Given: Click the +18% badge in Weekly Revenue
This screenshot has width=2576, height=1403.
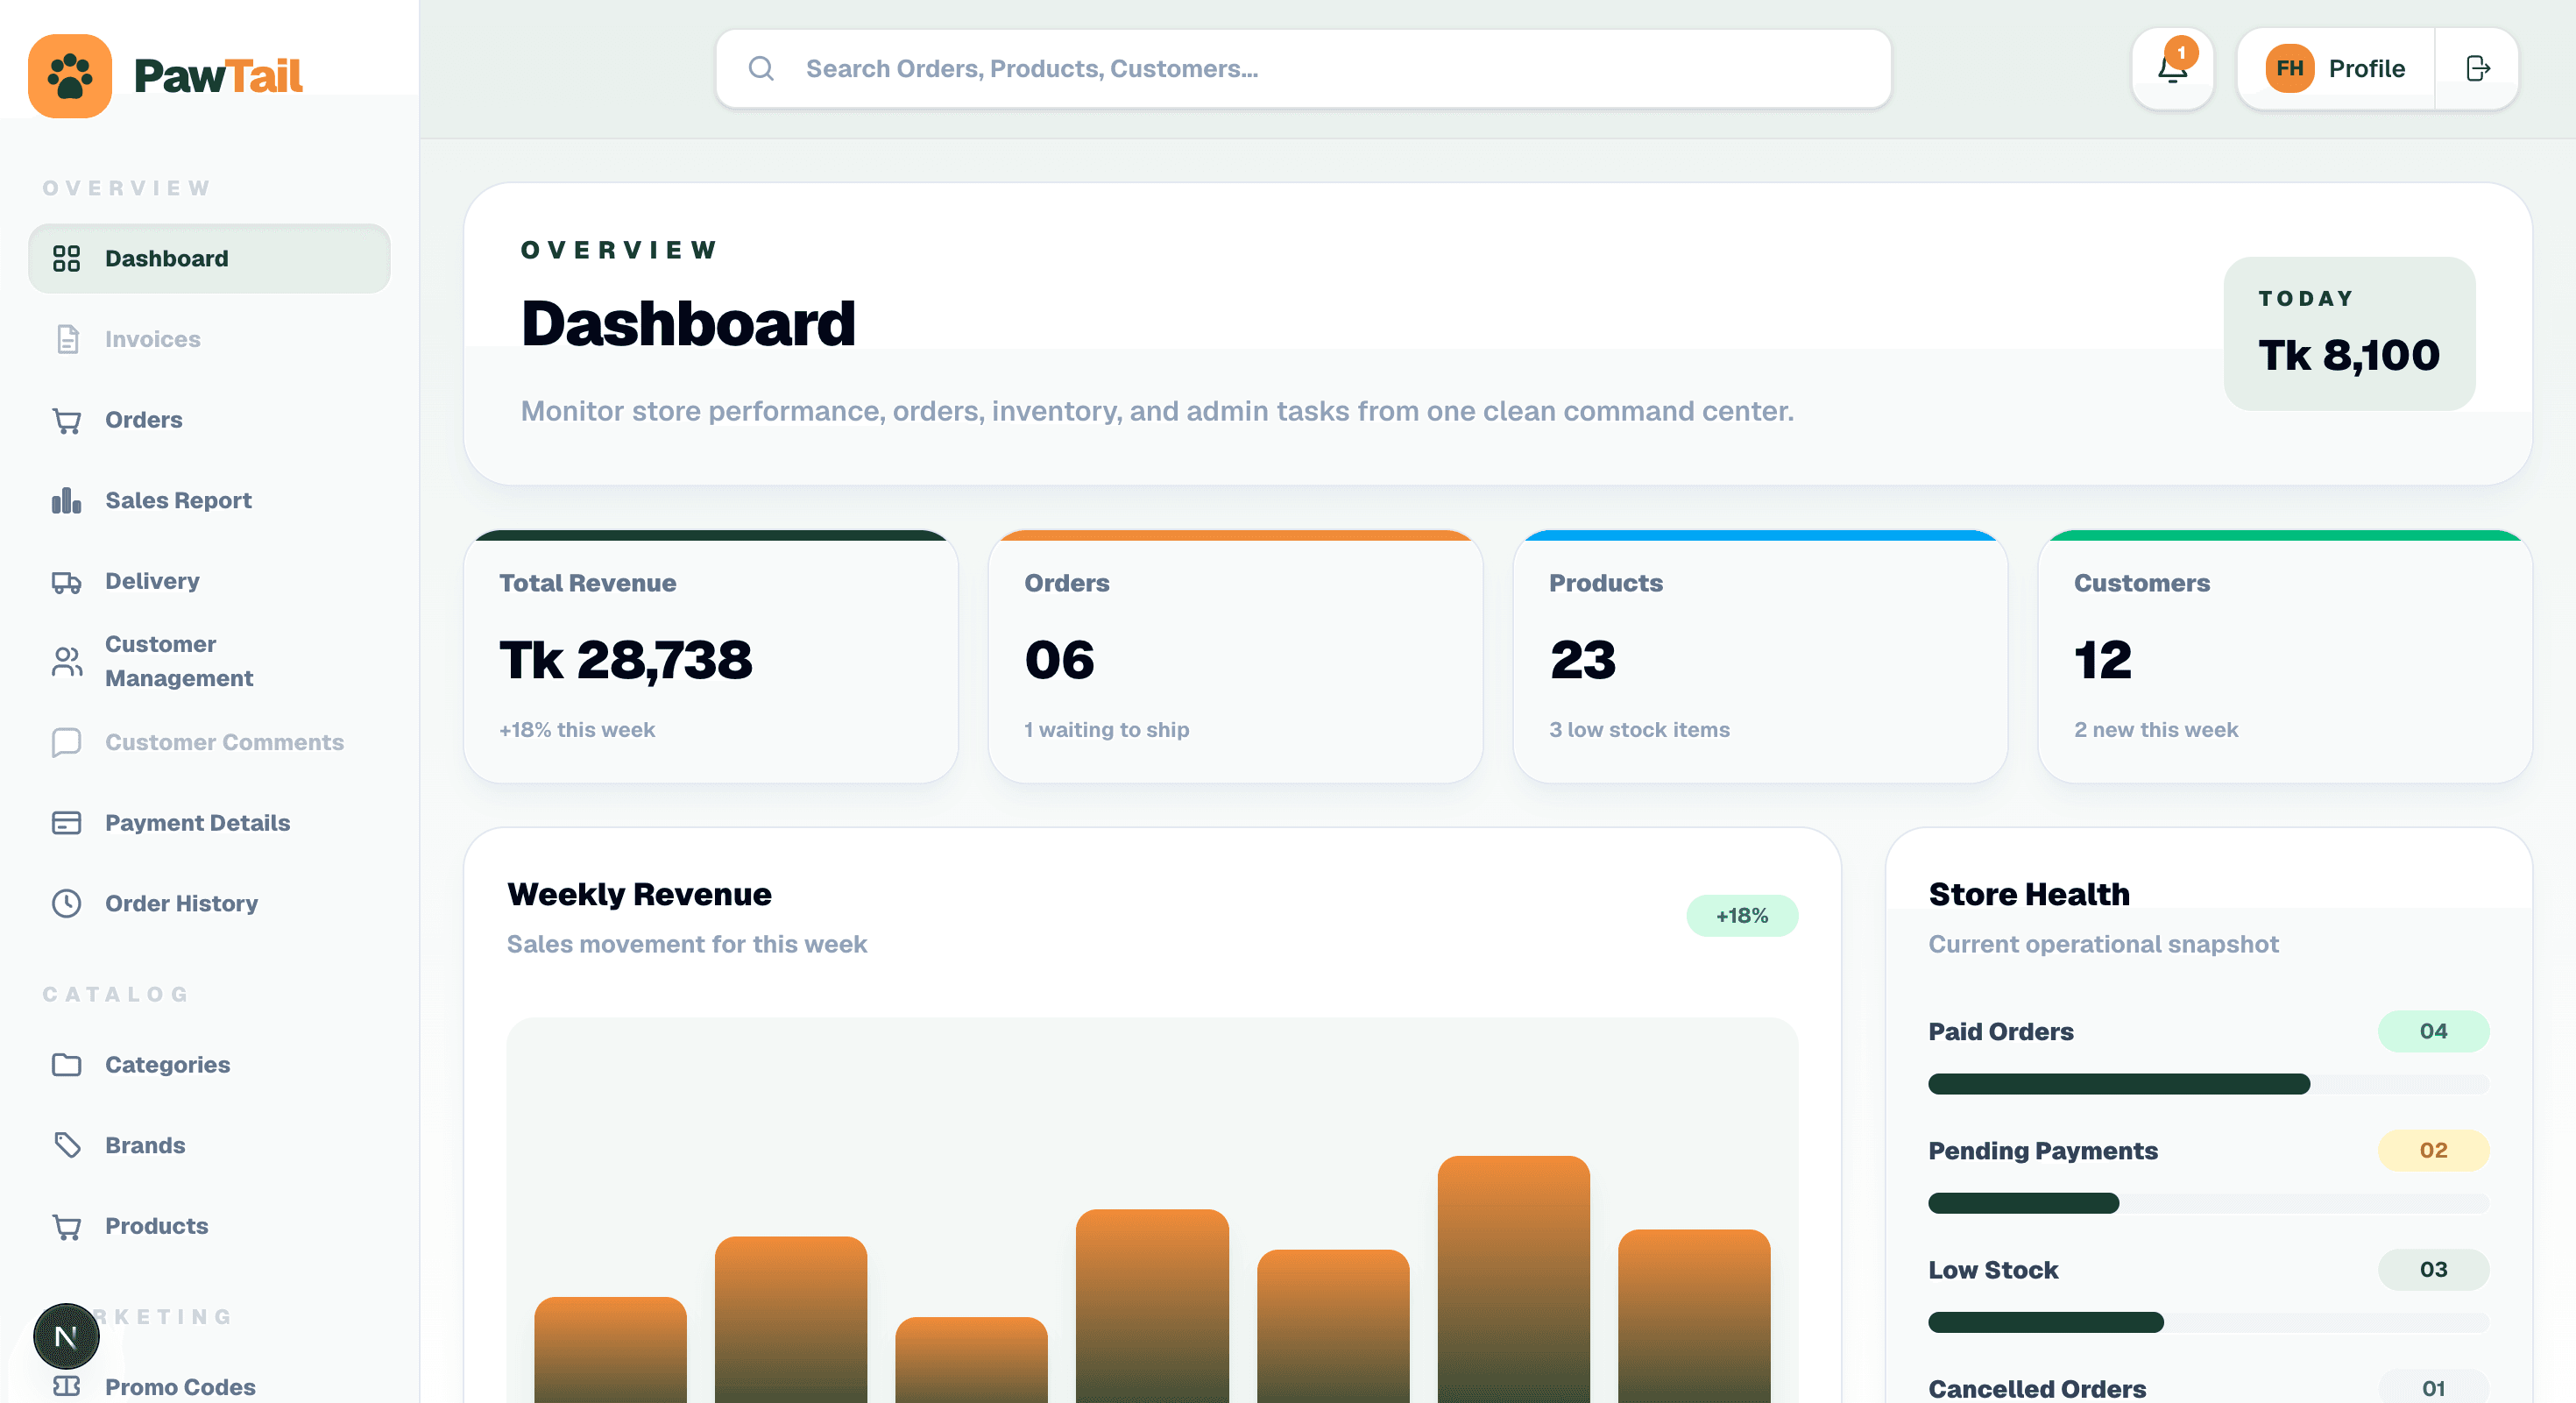Looking at the screenshot, I should click(1742, 916).
